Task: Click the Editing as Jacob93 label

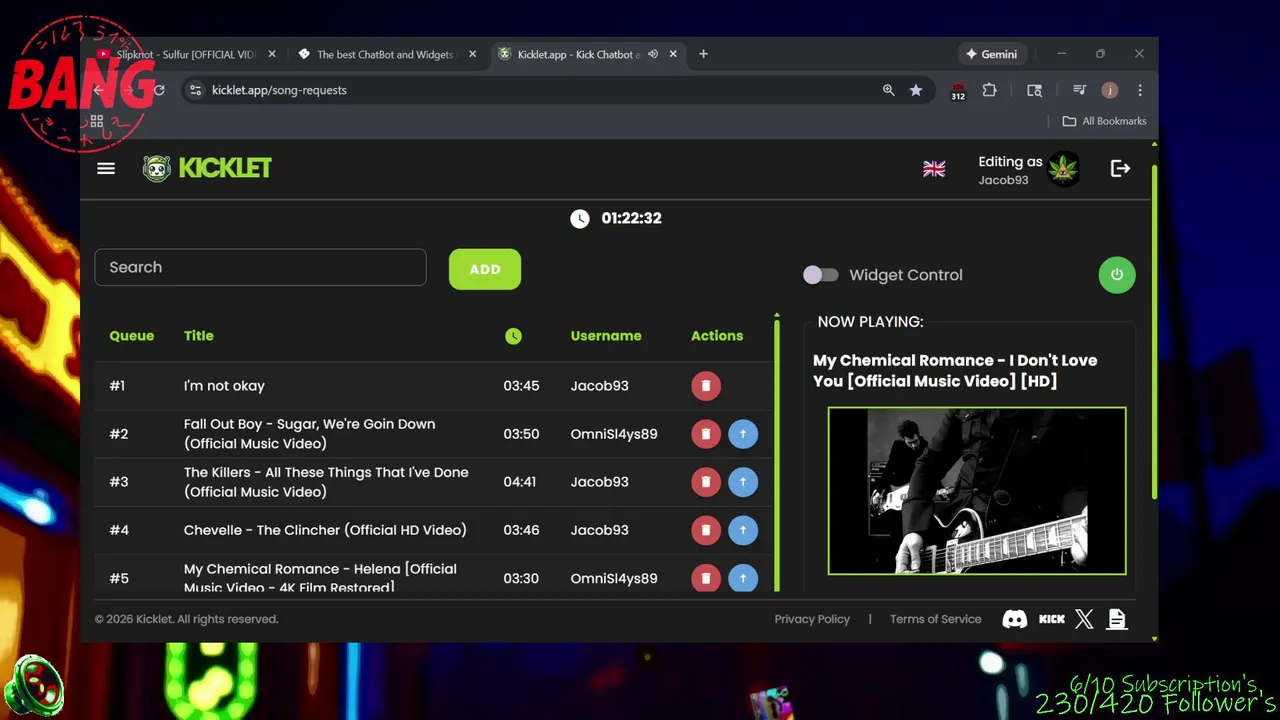Action: click(x=1010, y=170)
